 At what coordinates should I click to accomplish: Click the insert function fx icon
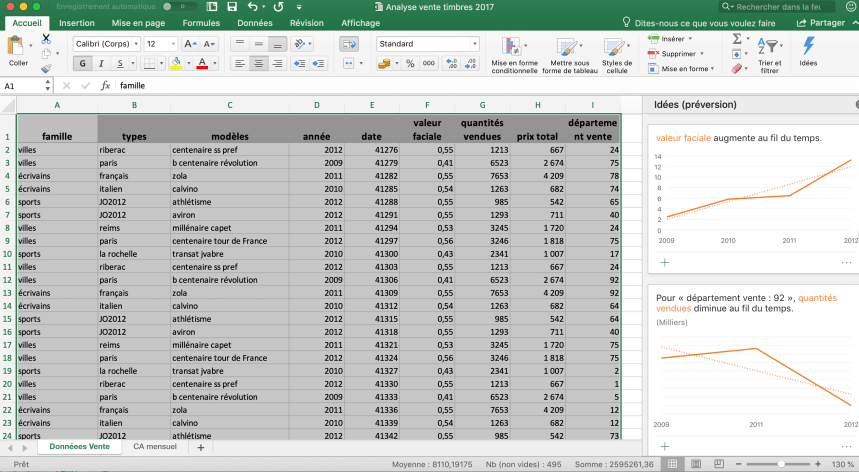tap(105, 86)
